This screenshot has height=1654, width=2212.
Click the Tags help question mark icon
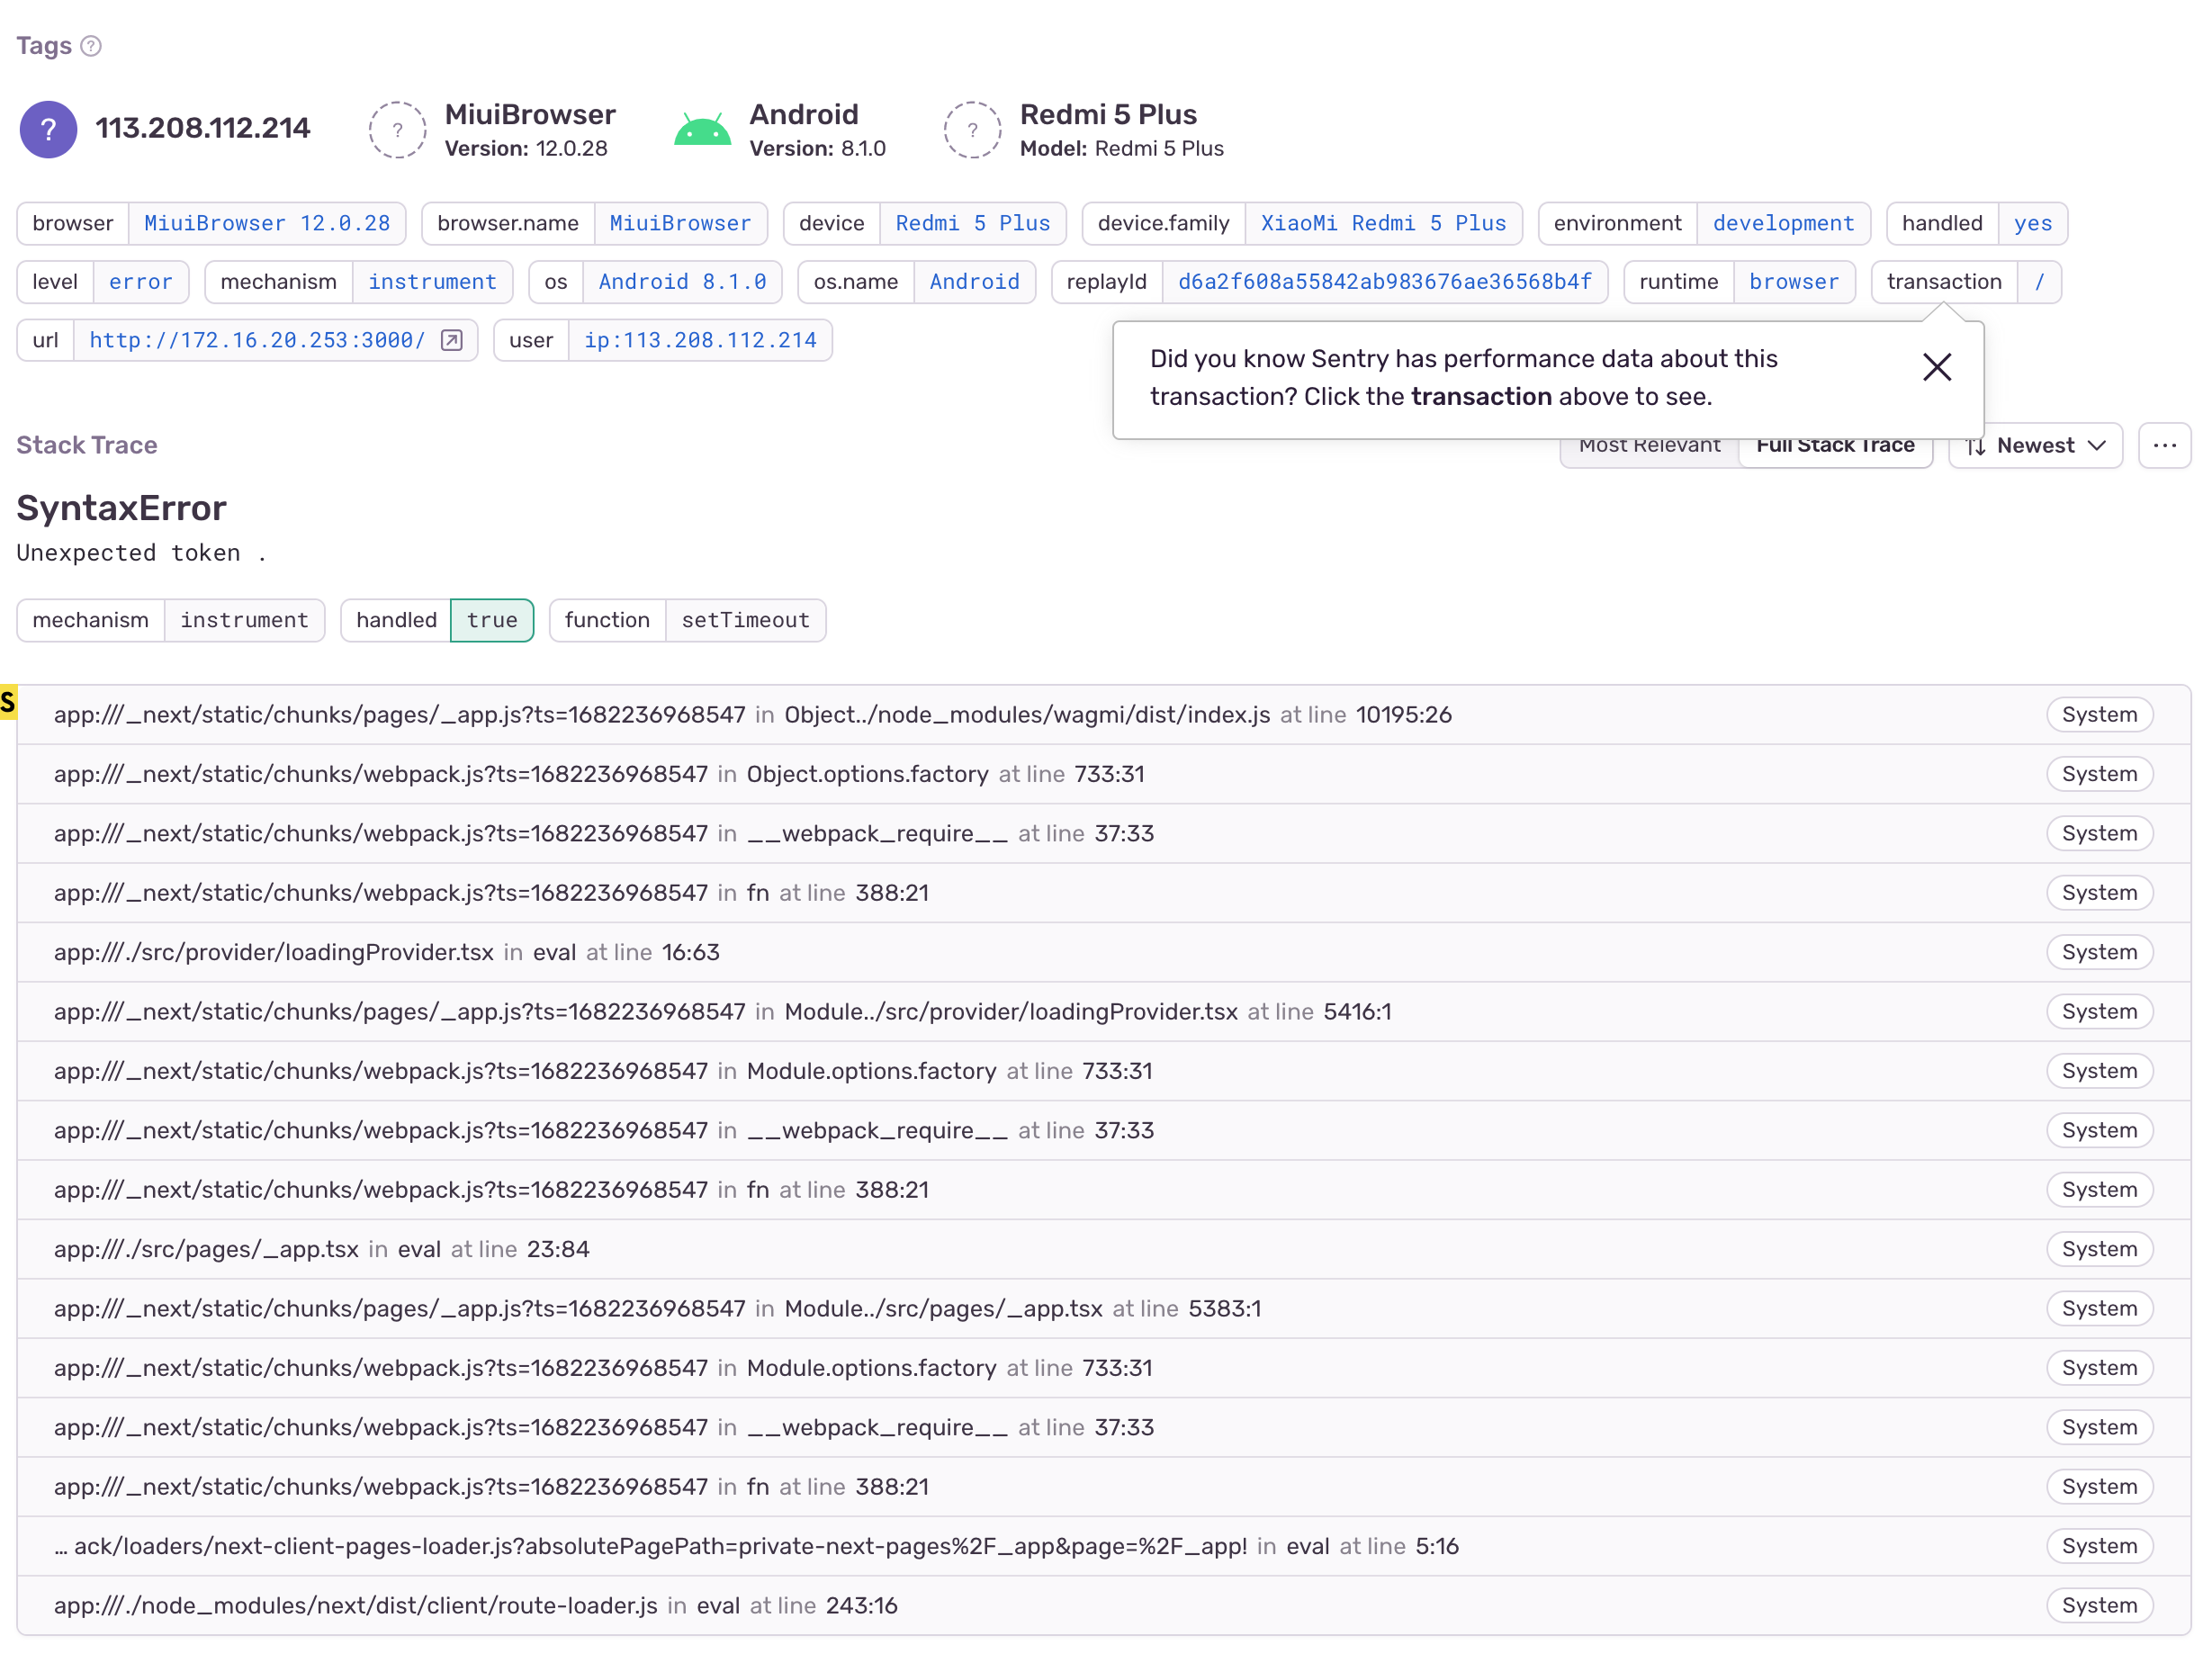click(92, 45)
